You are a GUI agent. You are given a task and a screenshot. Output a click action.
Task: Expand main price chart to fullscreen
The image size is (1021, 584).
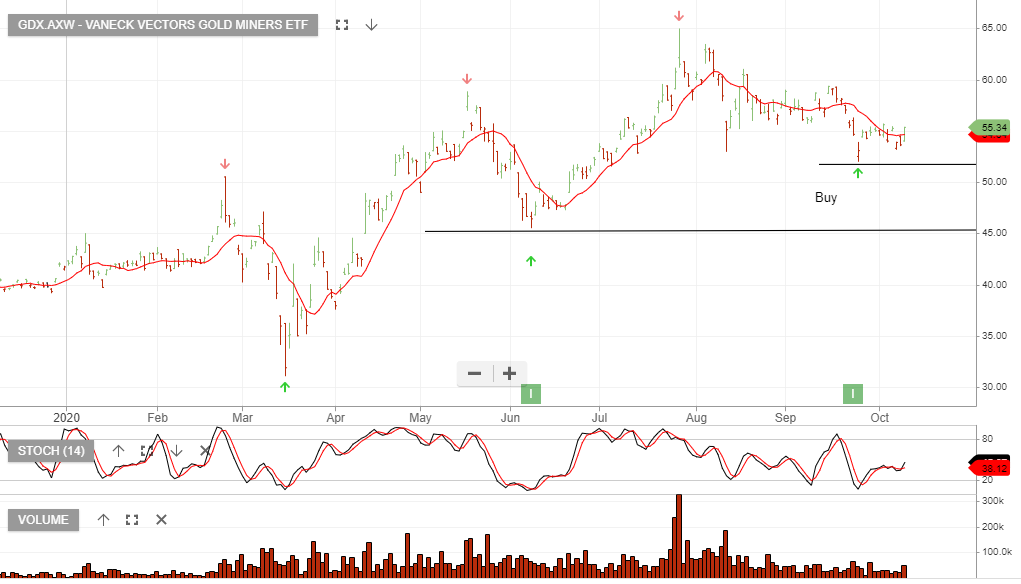coord(342,25)
